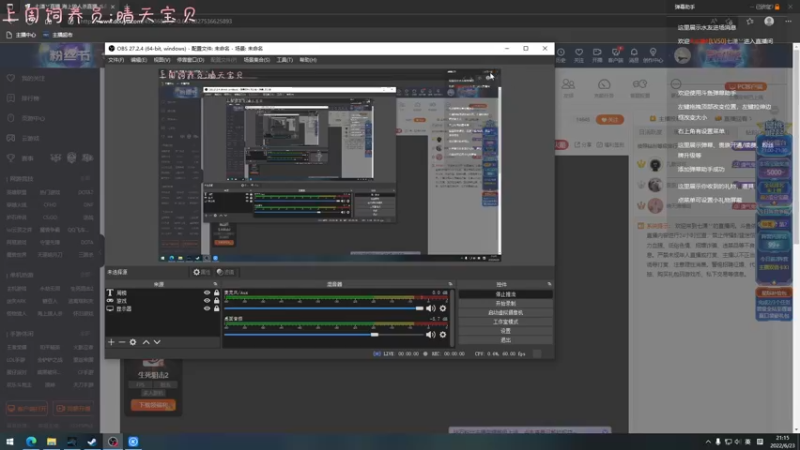
Task: Open 麦克风/Aux audio settings gear
Action: pos(443,308)
